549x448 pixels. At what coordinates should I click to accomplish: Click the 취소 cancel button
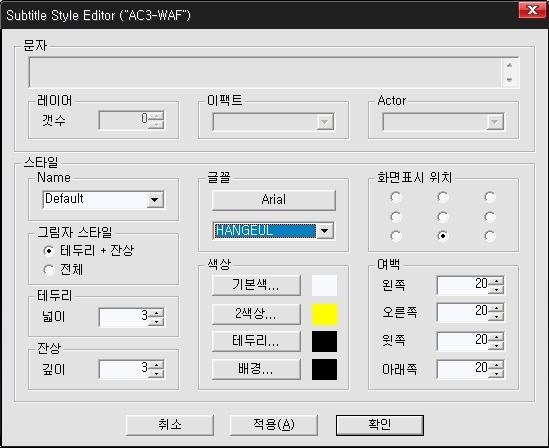169,425
